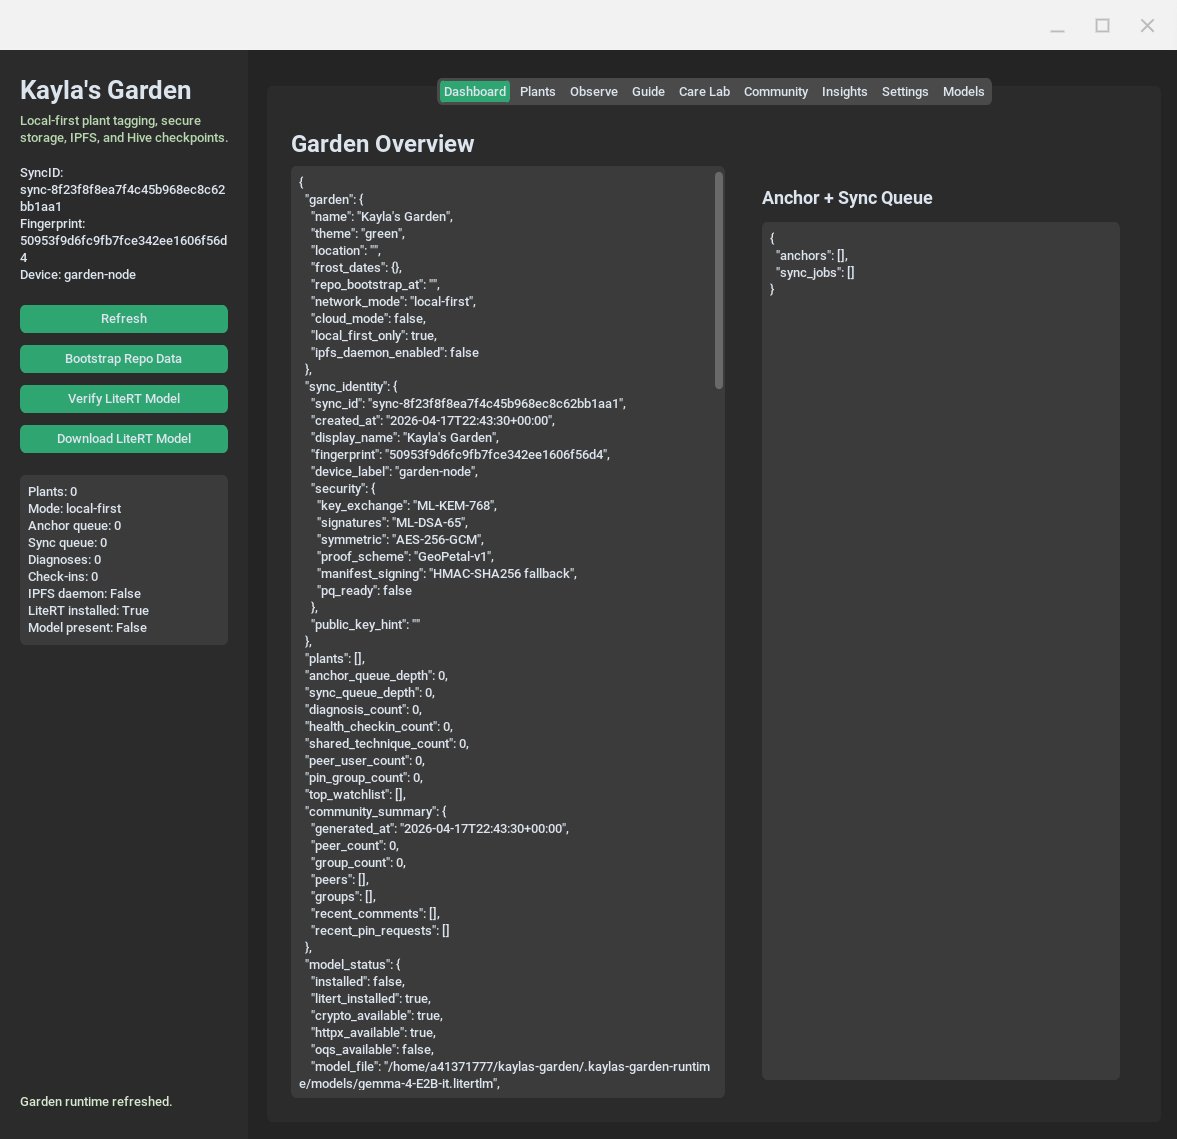Click "signatures": "ML-DSA-65" line
The height and width of the screenshot is (1139, 1177).
click(392, 523)
